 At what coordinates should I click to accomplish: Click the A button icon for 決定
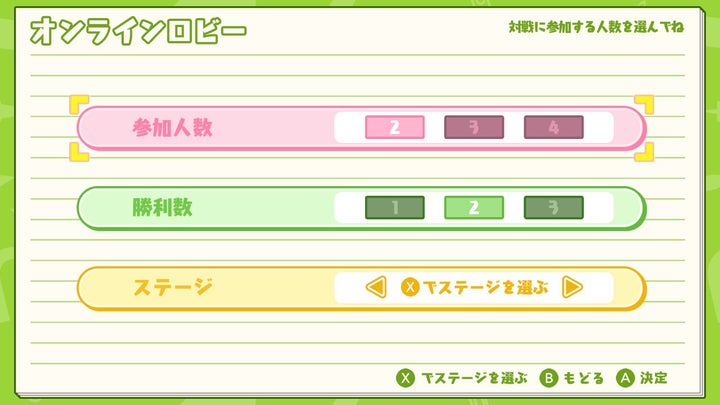[x=625, y=379]
